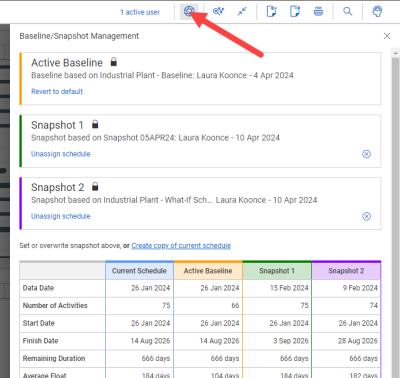Select the Snapshot 2 column header
This screenshot has width=400, height=378.
pyautogui.click(x=346, y=271)
